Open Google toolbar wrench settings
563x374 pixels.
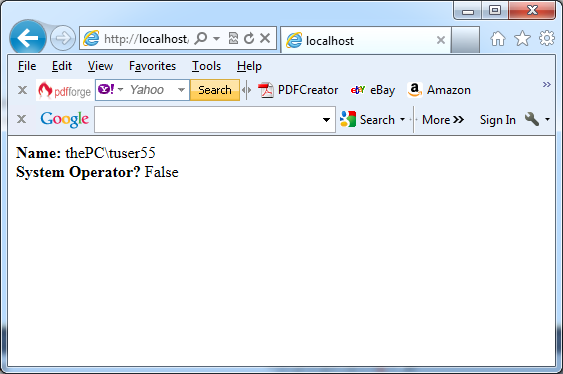(537, 119)
